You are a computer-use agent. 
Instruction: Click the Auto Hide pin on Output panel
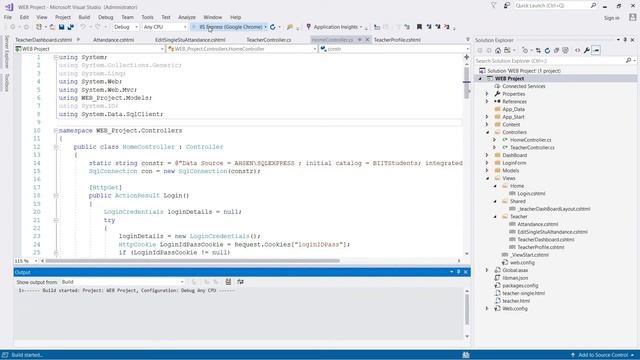(458, 272)
